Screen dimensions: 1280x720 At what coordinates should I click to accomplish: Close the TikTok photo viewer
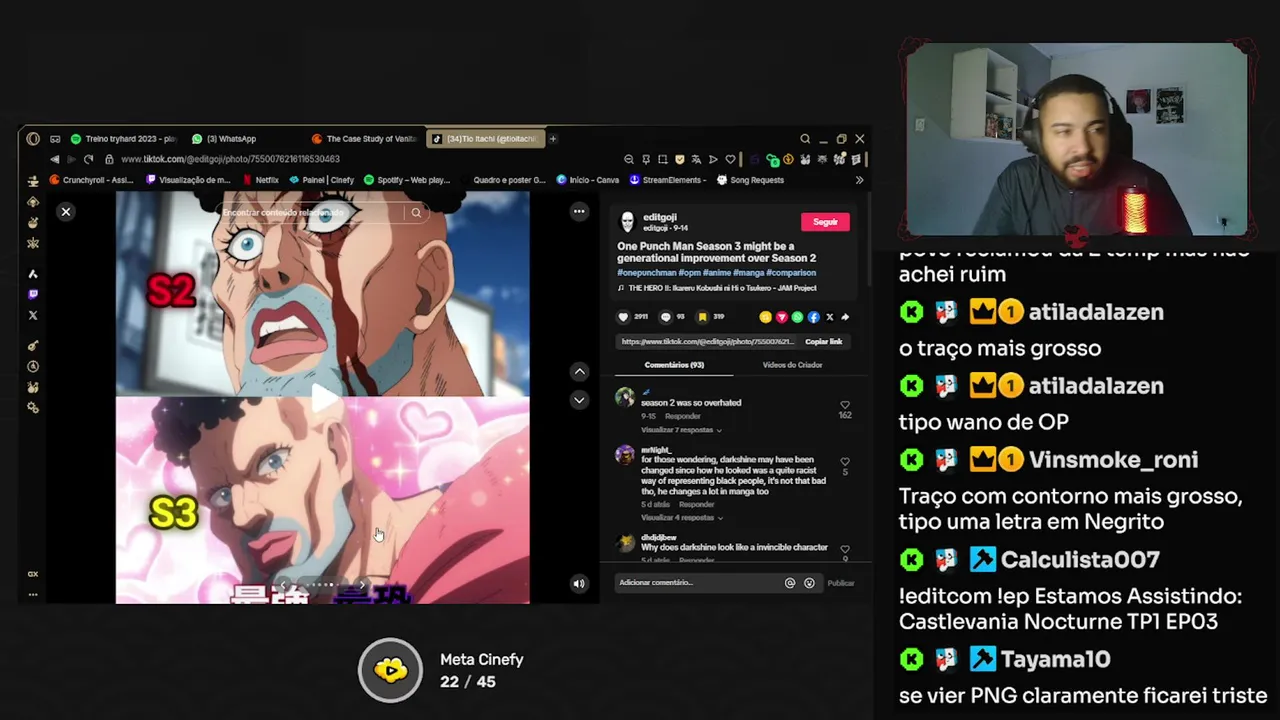[66, 212]
